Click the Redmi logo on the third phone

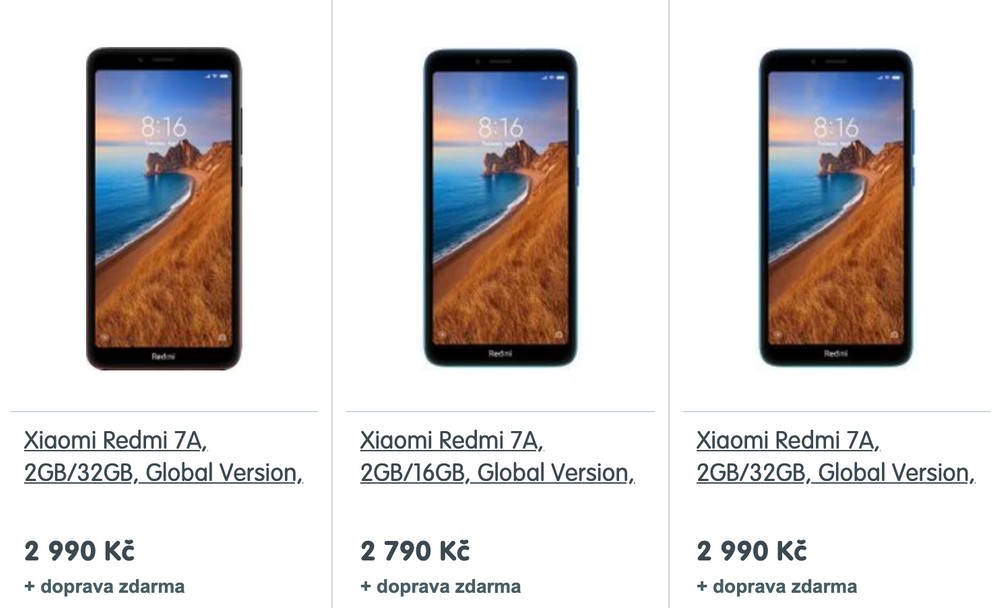[835, 353]
